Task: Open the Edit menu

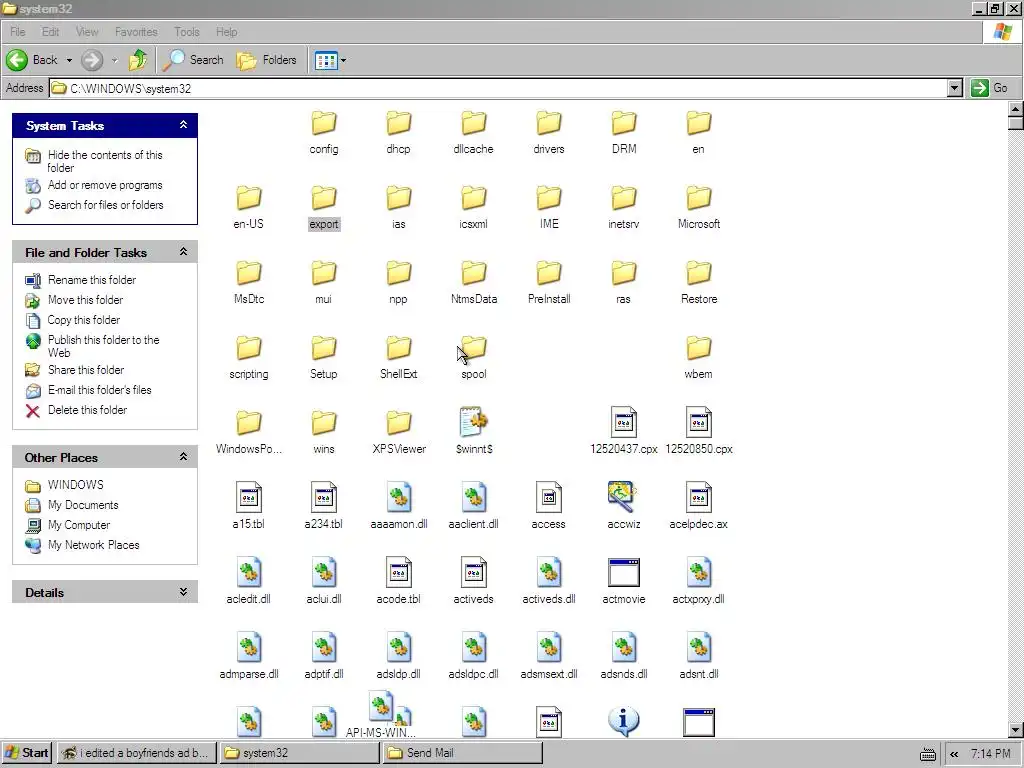Action: pyautogui.click(x=50, y=32)
